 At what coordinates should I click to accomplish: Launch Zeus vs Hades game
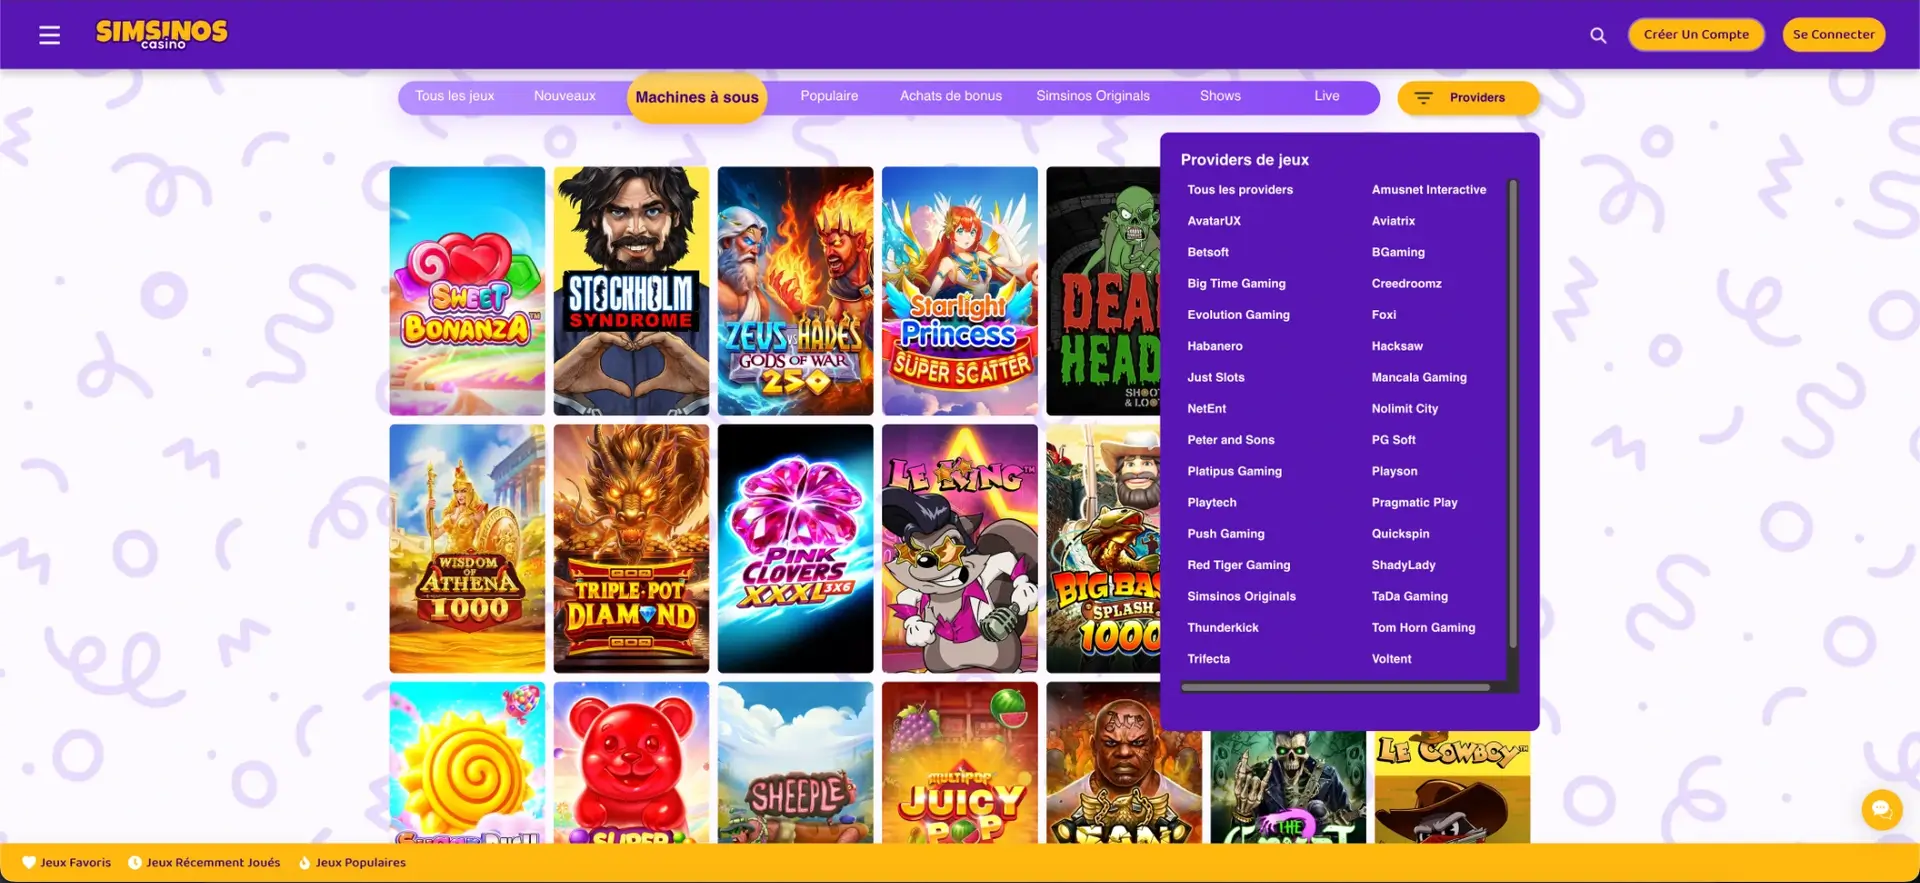795,291
